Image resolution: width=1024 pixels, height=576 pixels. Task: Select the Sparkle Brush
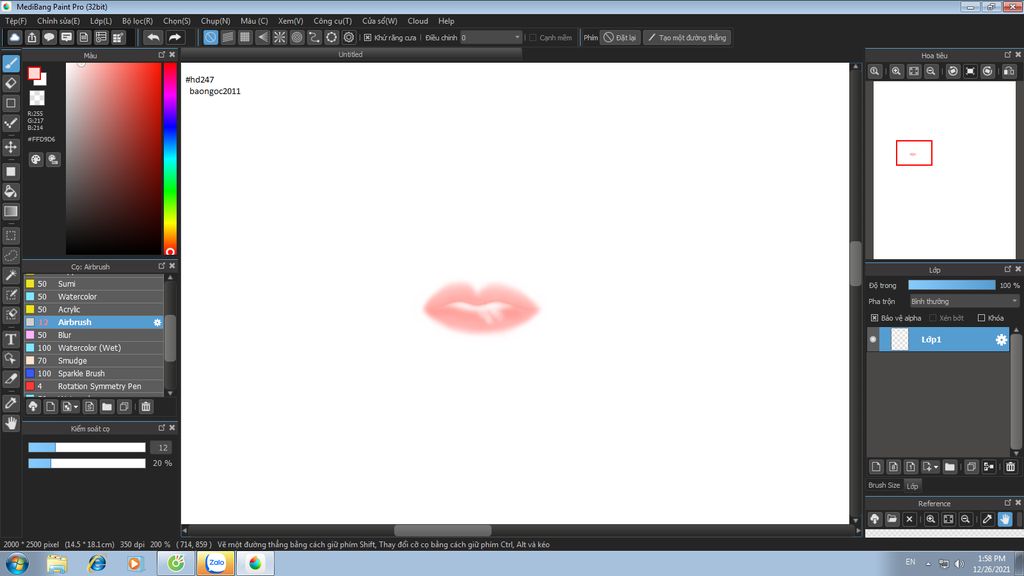tap(94, 374)
